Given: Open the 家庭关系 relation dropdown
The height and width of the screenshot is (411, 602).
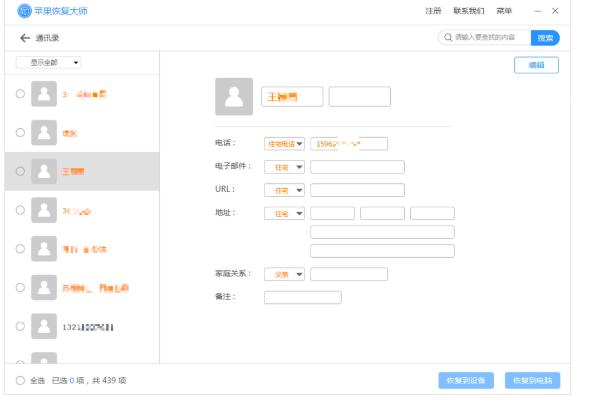Looking at the screenshot, I should pyautogui.click(x=284, y=274).
